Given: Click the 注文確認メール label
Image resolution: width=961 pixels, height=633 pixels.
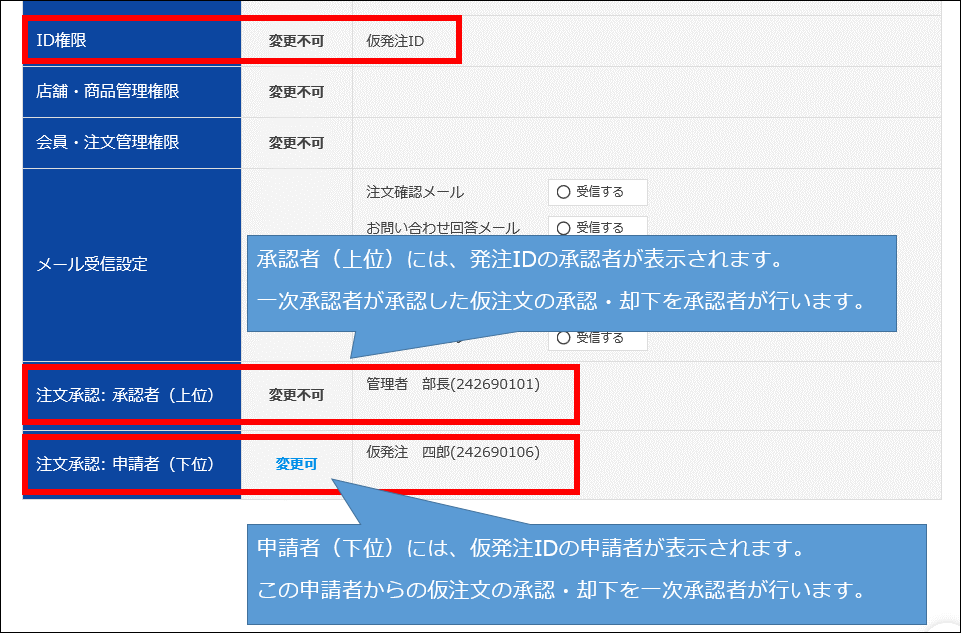Looking at the screenshot, I should [x=415, y=192].
